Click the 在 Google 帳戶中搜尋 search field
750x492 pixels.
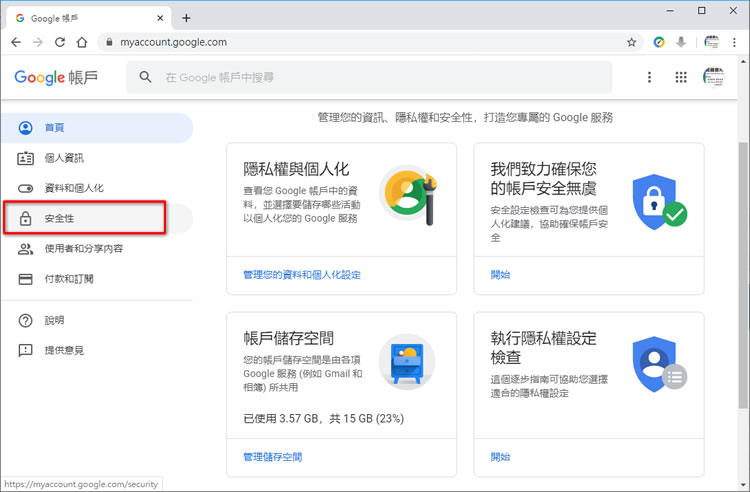(x=369, y=77)
